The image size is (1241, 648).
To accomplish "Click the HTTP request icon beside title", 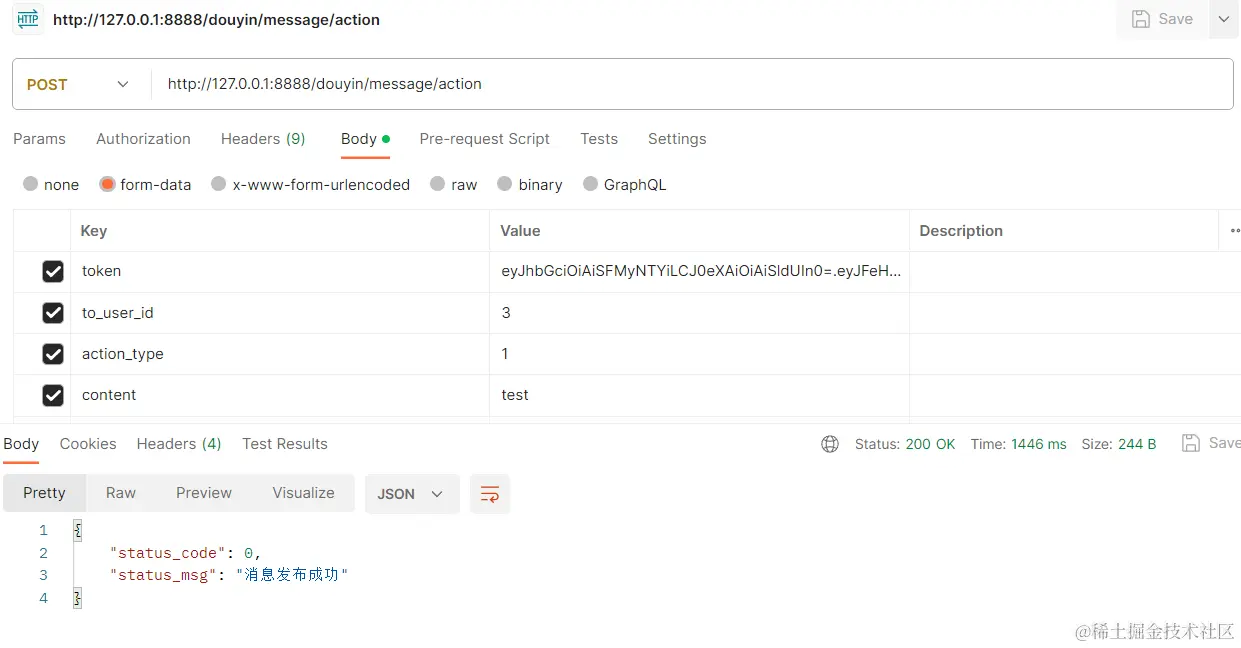I will pyautogui.click(x=28, y=19).
